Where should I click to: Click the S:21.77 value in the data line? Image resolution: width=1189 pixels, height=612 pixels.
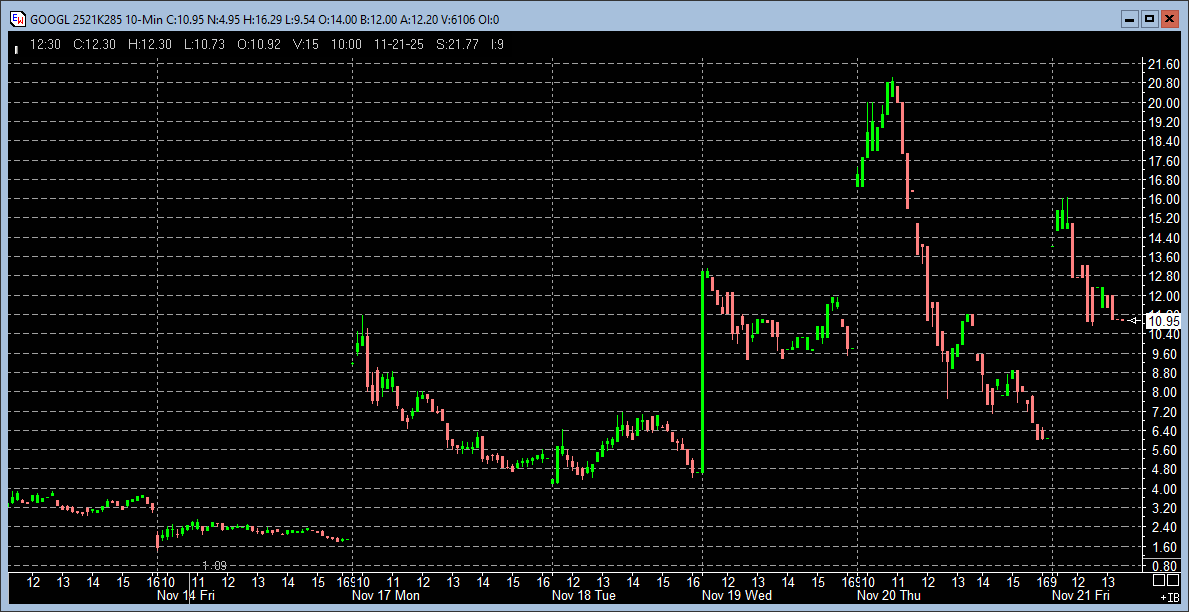click(x=433, y=45)
